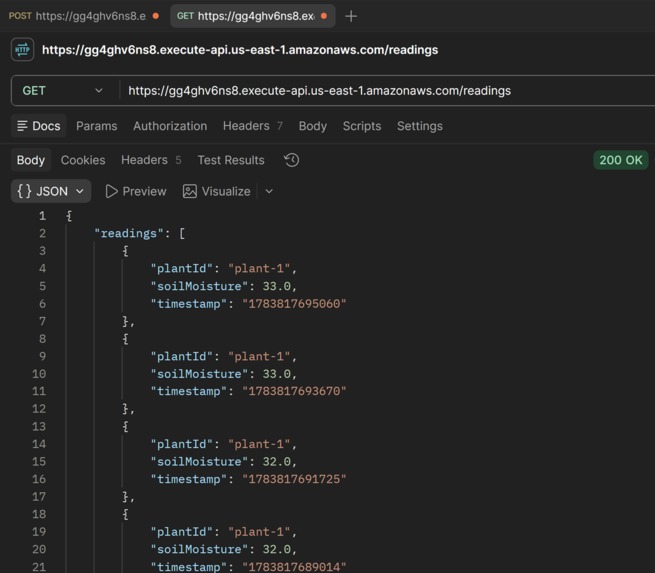Open the Authorization tab
The image size is (655, 573).
pyautogui.click(x=170, y=126)
